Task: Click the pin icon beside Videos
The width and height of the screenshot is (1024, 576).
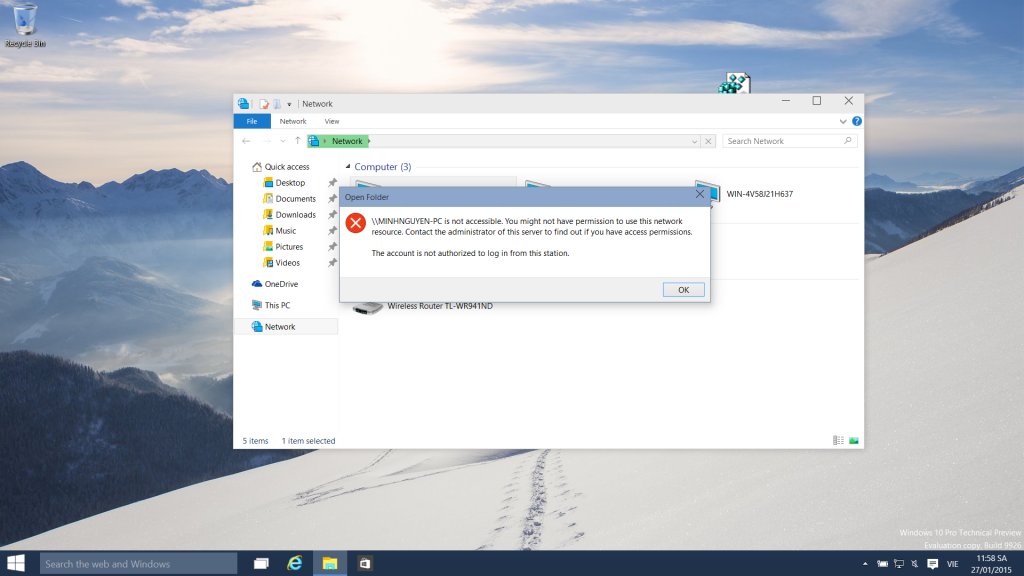Action: pyautogui.click(x=332, y=263)
